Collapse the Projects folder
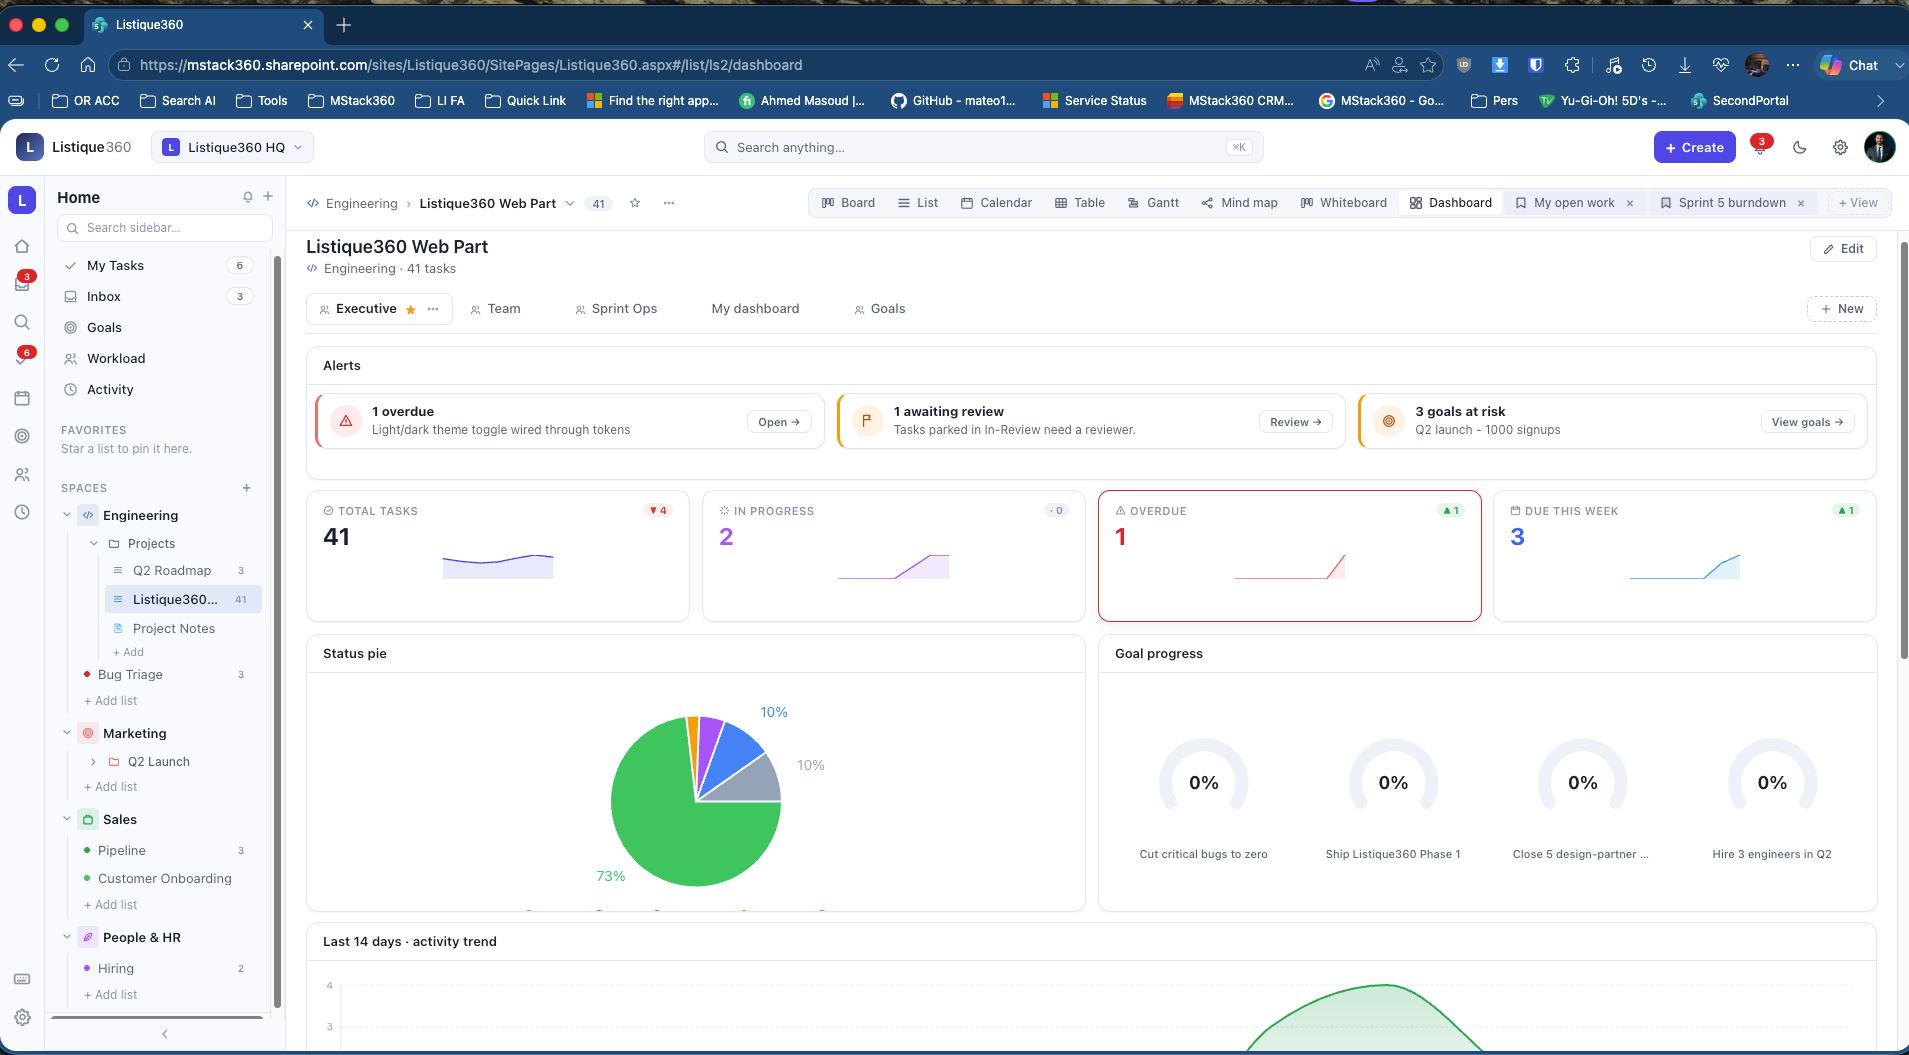Image resolution: width=1909 pixels, height=1055 pixels. pos(94,544)
